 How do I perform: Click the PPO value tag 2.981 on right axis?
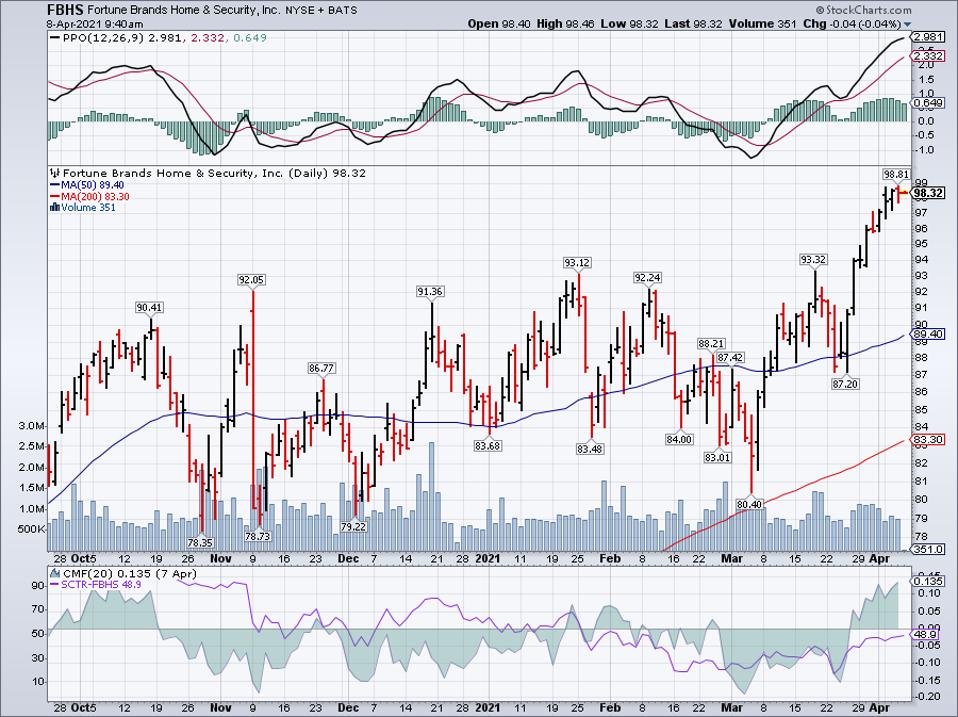tap(927, 37)
